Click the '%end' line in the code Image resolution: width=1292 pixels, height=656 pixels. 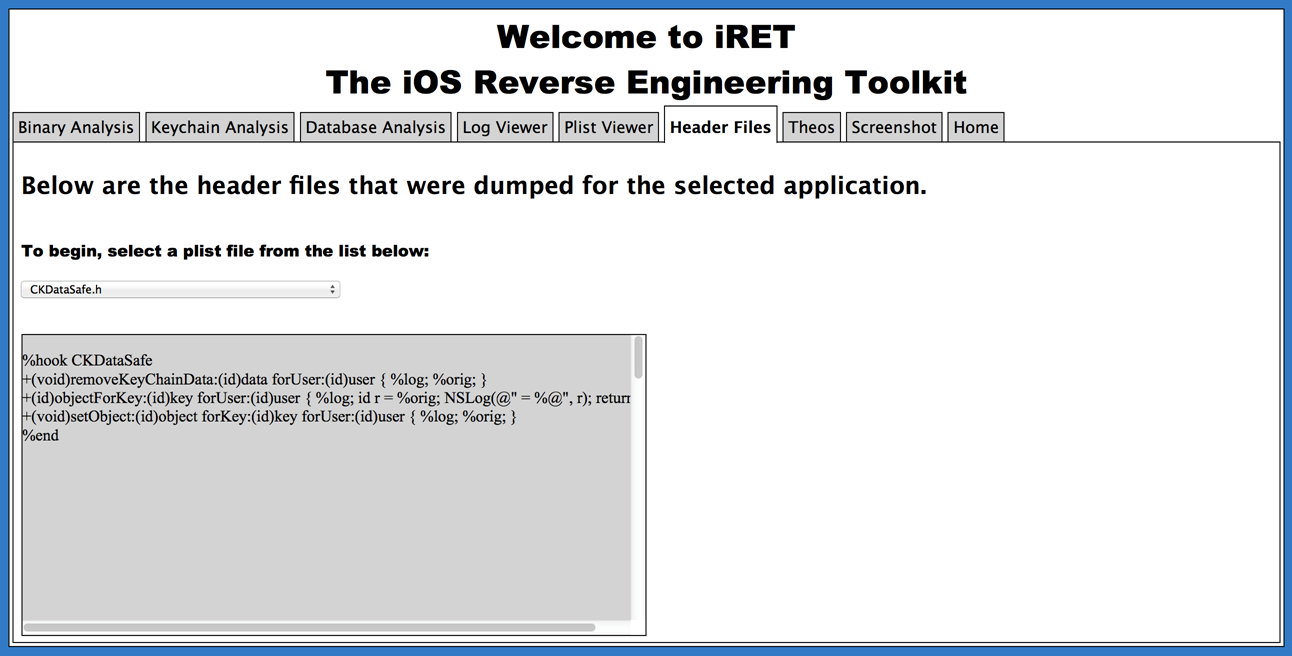(41, 436)
